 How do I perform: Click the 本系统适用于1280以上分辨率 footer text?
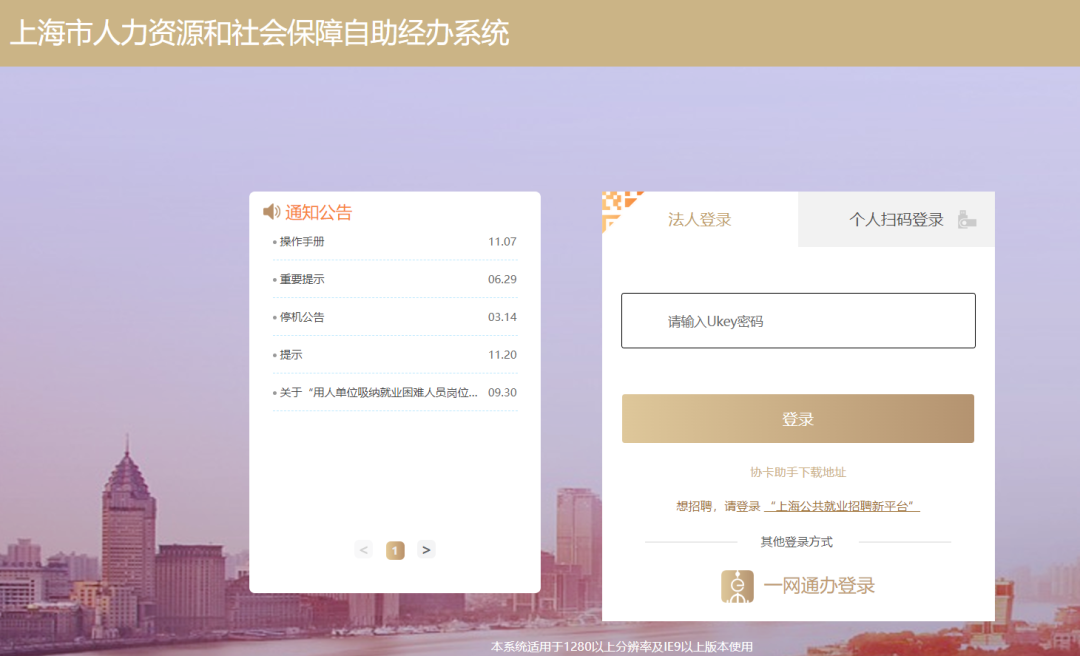621,647
